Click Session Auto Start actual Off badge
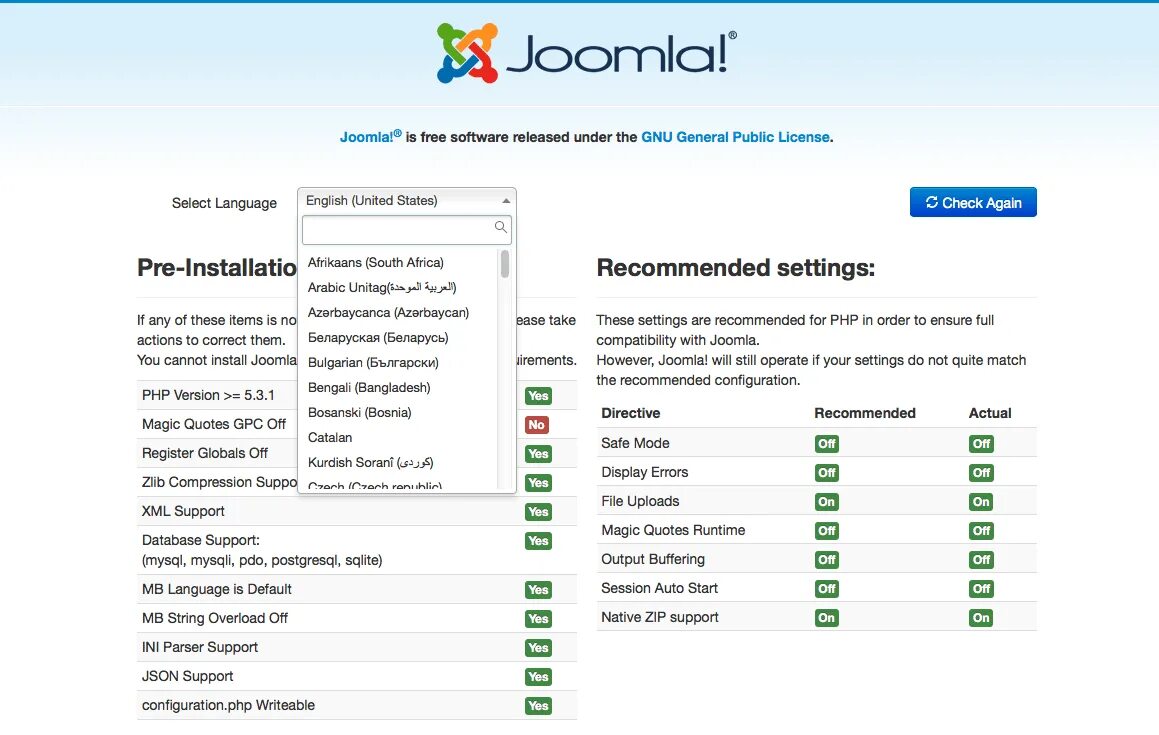1159x735 pixels. coord(981,589)
